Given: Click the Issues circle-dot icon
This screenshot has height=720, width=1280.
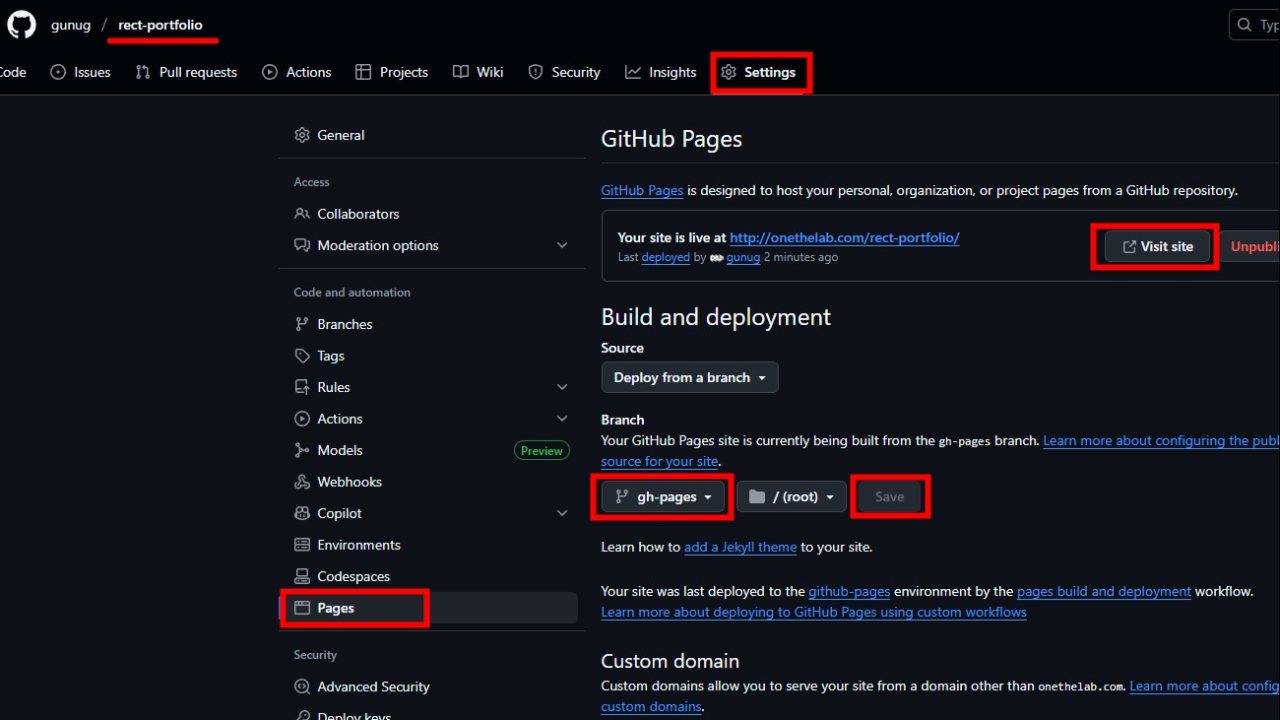Looking at the screenshot, I should pyautogui.click(x=58, y=72).
